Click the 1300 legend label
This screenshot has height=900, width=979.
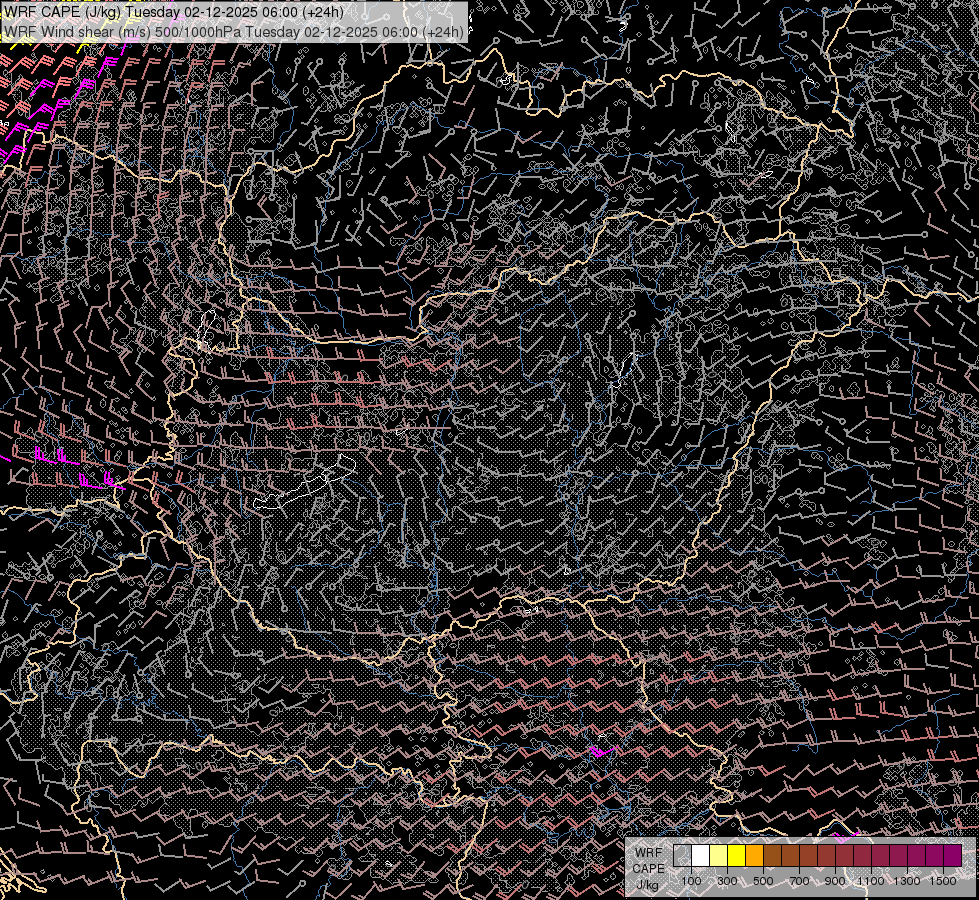[x=907, y=881]
